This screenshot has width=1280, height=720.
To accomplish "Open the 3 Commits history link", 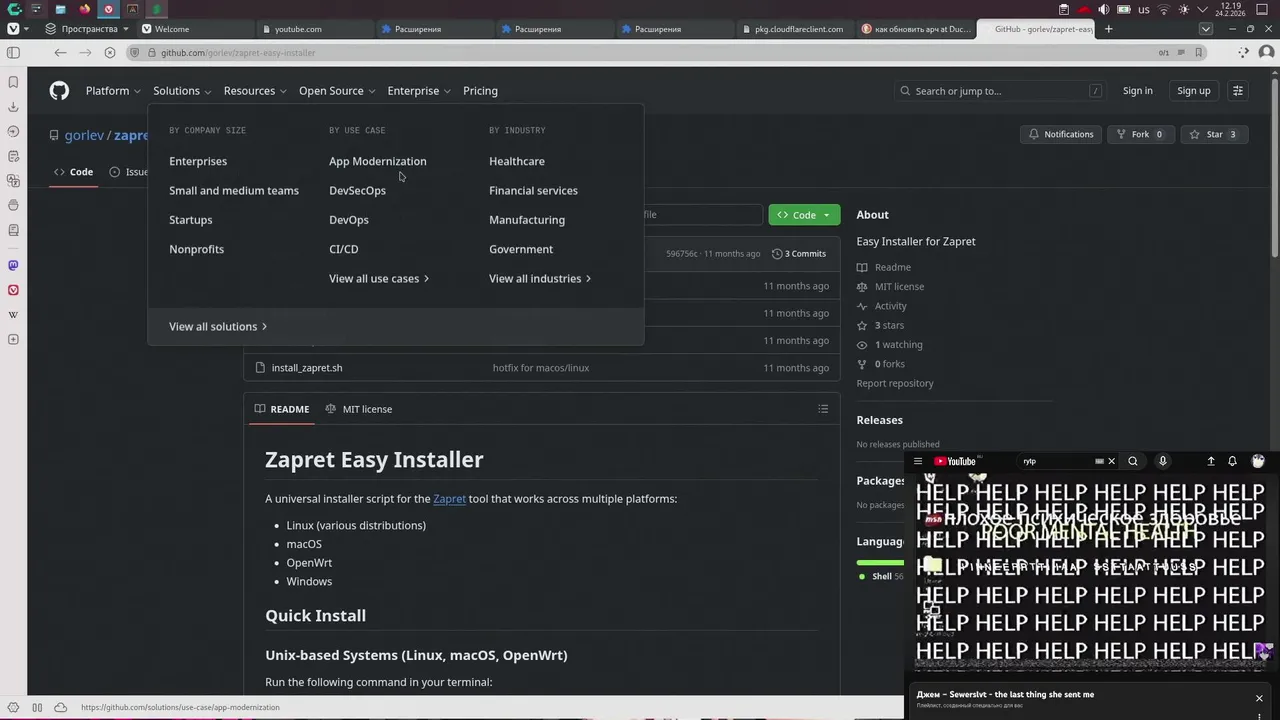I will click(799, 254).
